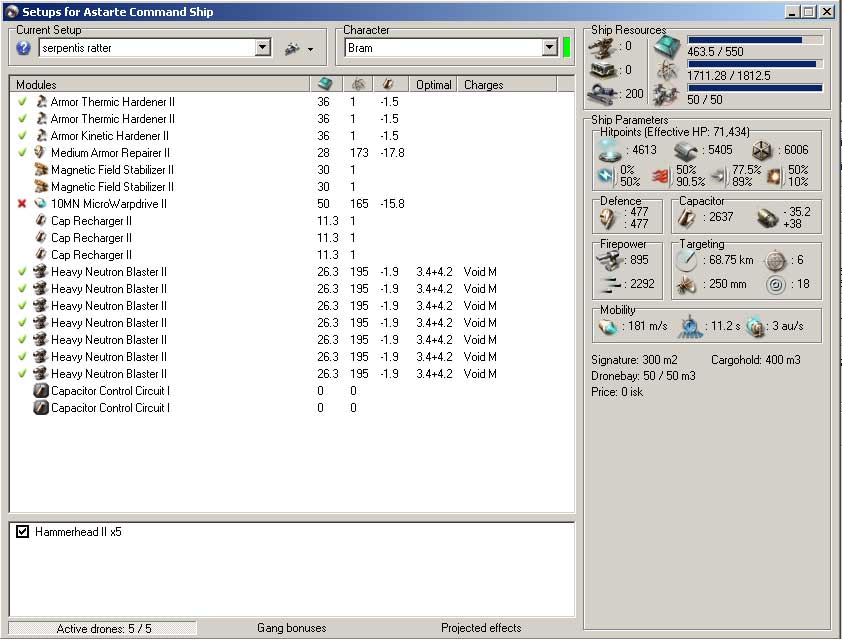Image resolution: width=842 pixels, height=639 pixels.
Task: Open the dropdown arrow beside ship tools icon
Action: pos(310,49)
